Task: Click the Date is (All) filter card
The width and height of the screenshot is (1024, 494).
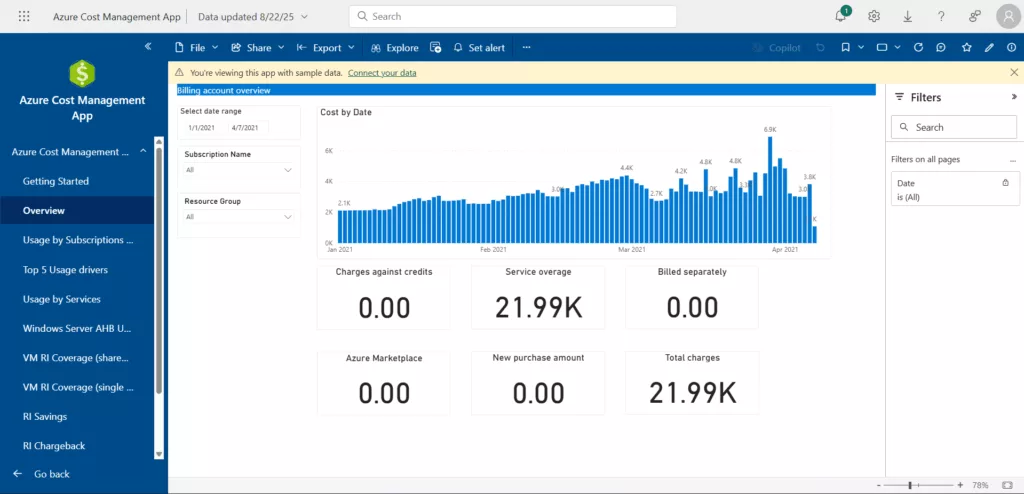Action: point(955,189)
